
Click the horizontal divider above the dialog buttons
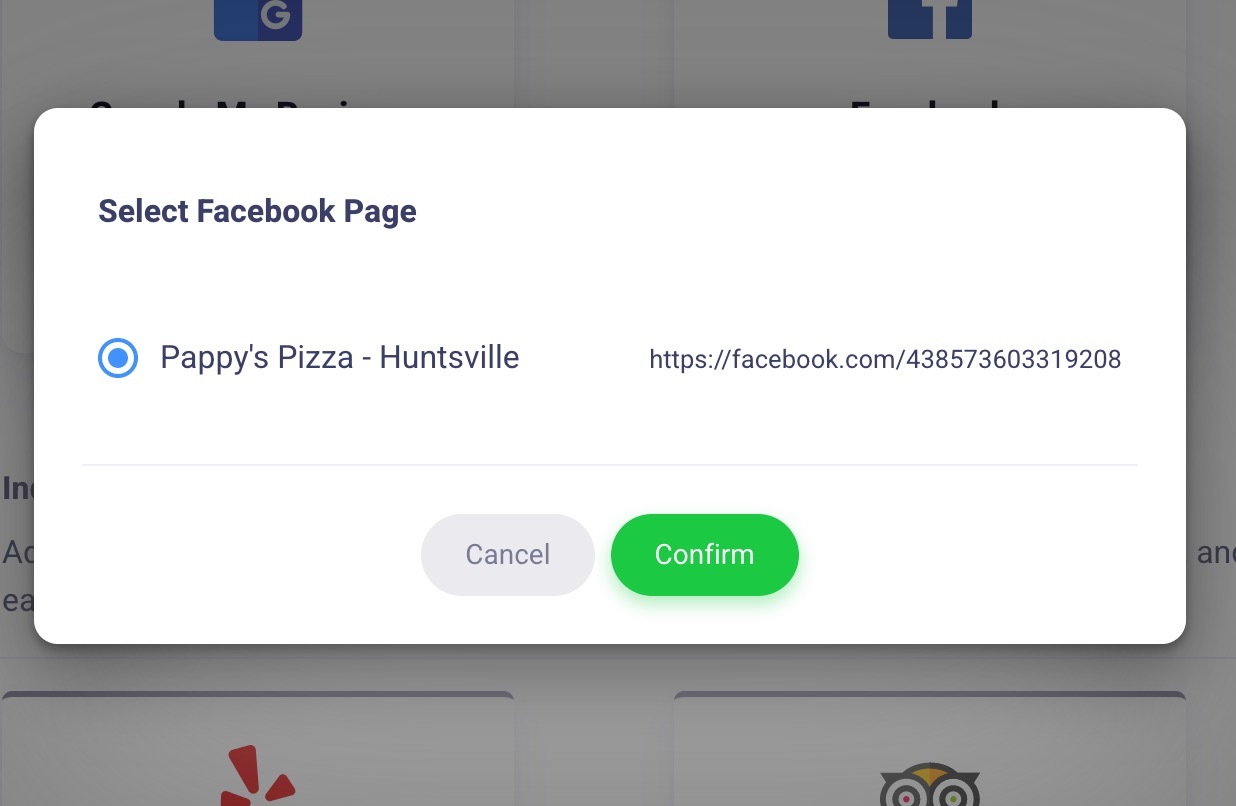[x=610, y=465]
